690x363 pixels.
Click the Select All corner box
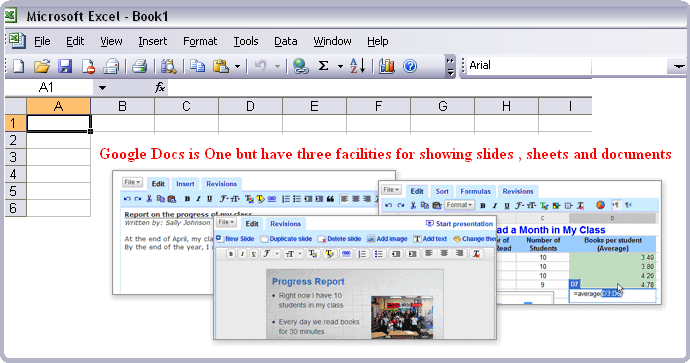pos(15,106)
